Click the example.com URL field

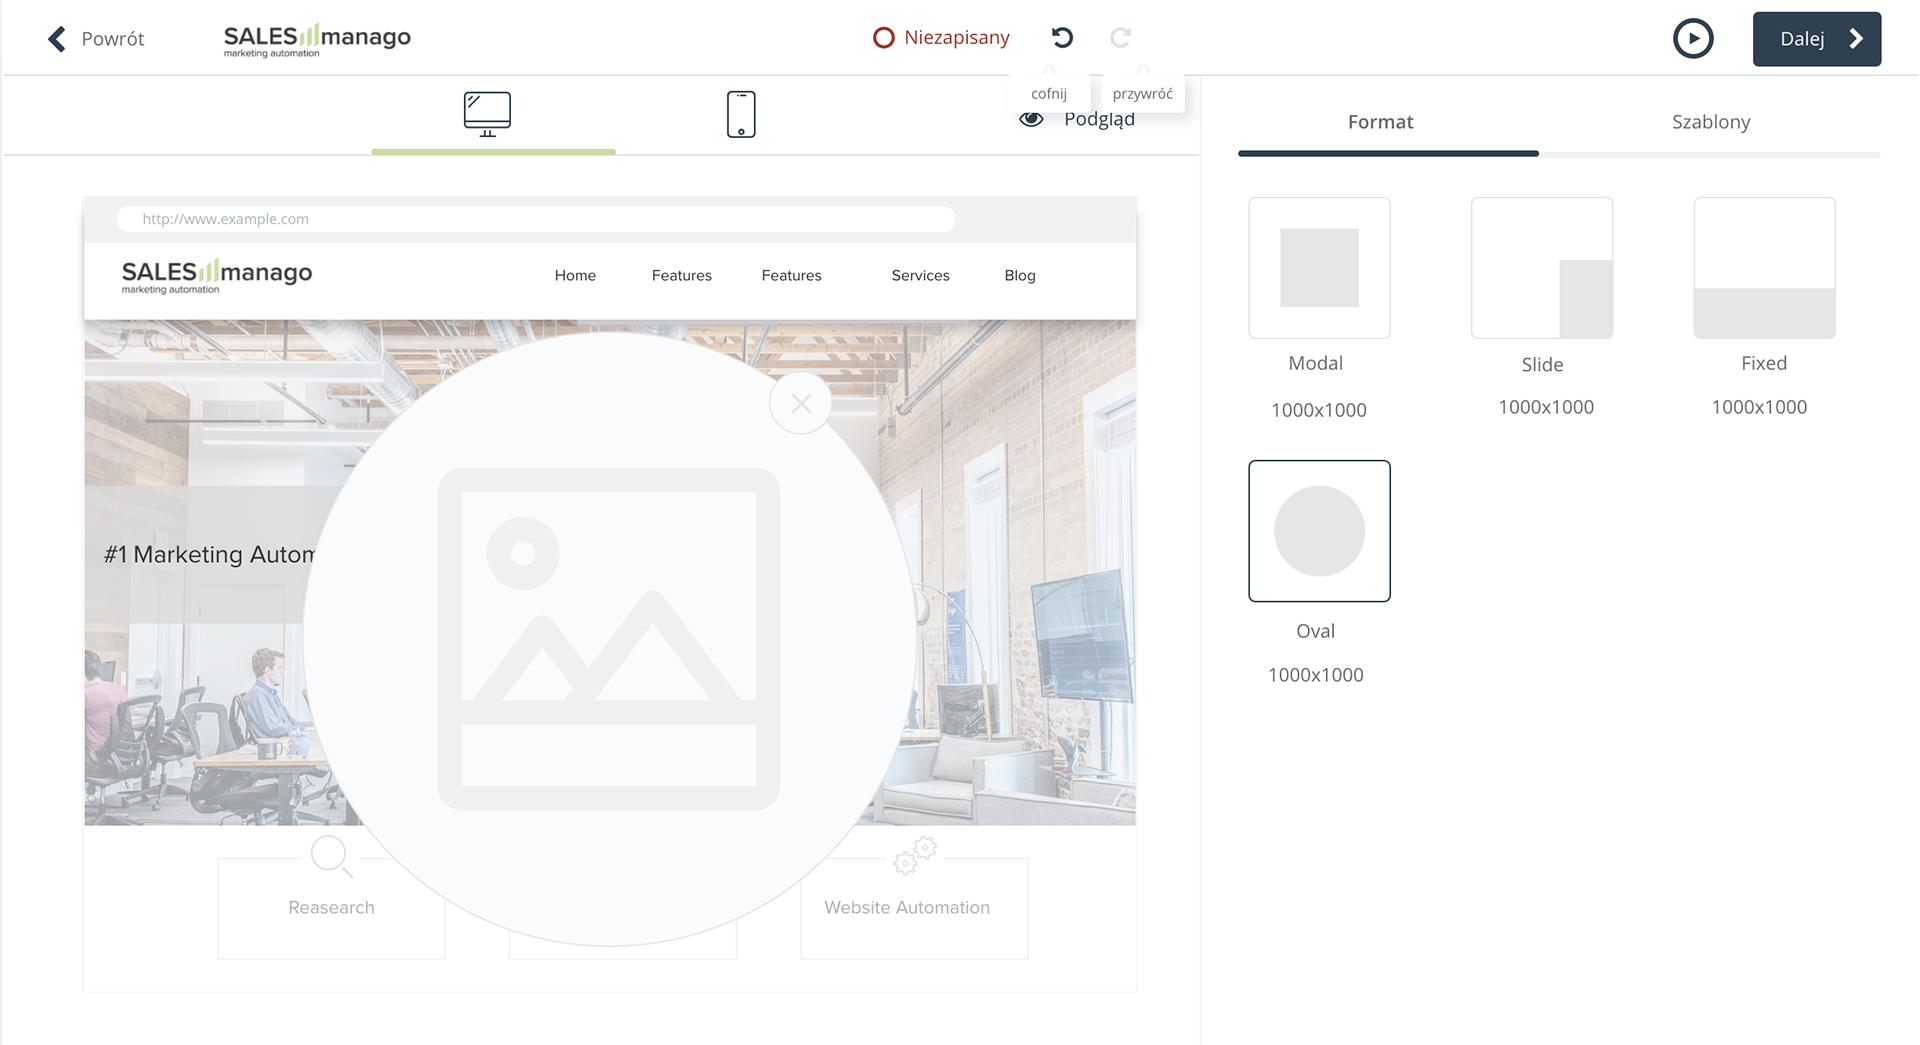click(x=536, y=219)
